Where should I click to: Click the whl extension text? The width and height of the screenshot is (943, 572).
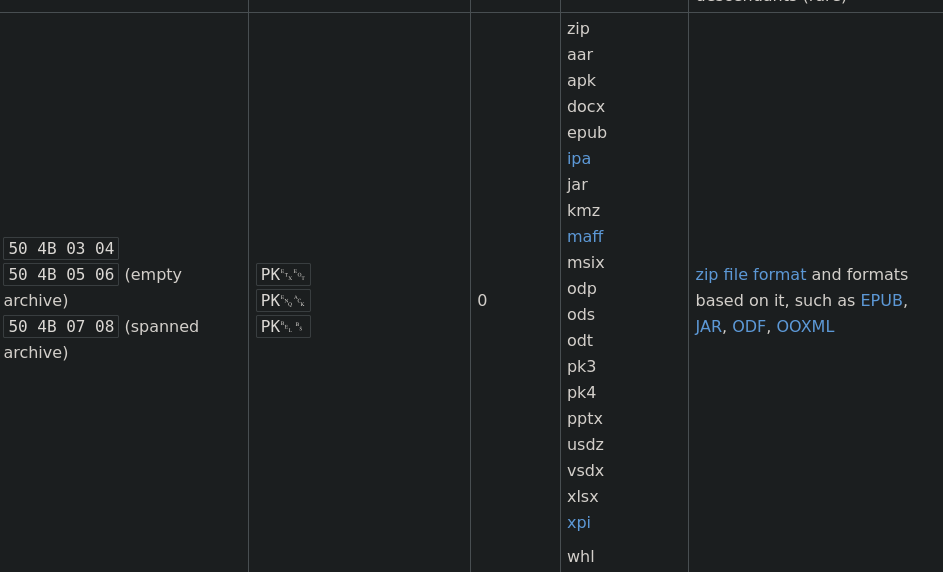pos(580,557)
